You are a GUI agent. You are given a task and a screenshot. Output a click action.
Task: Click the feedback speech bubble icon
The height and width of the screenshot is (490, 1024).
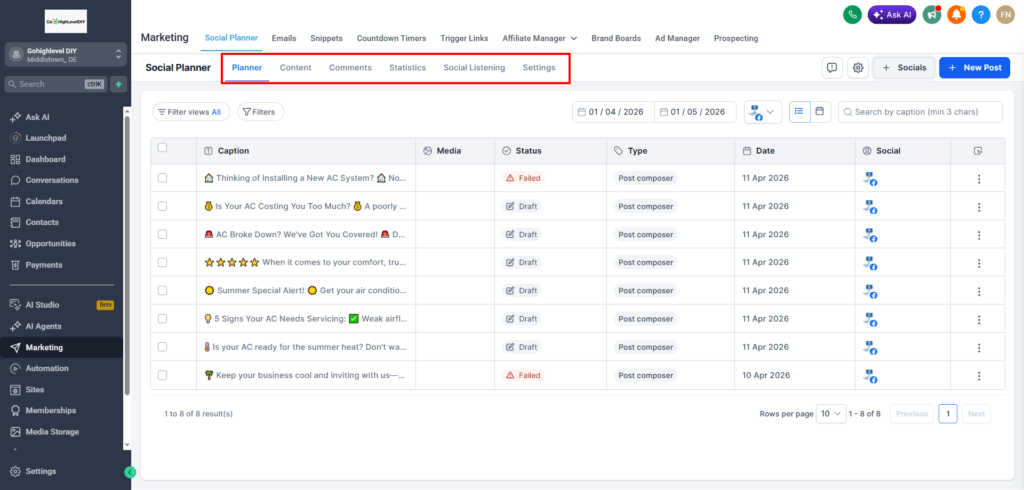click(832, 67)
